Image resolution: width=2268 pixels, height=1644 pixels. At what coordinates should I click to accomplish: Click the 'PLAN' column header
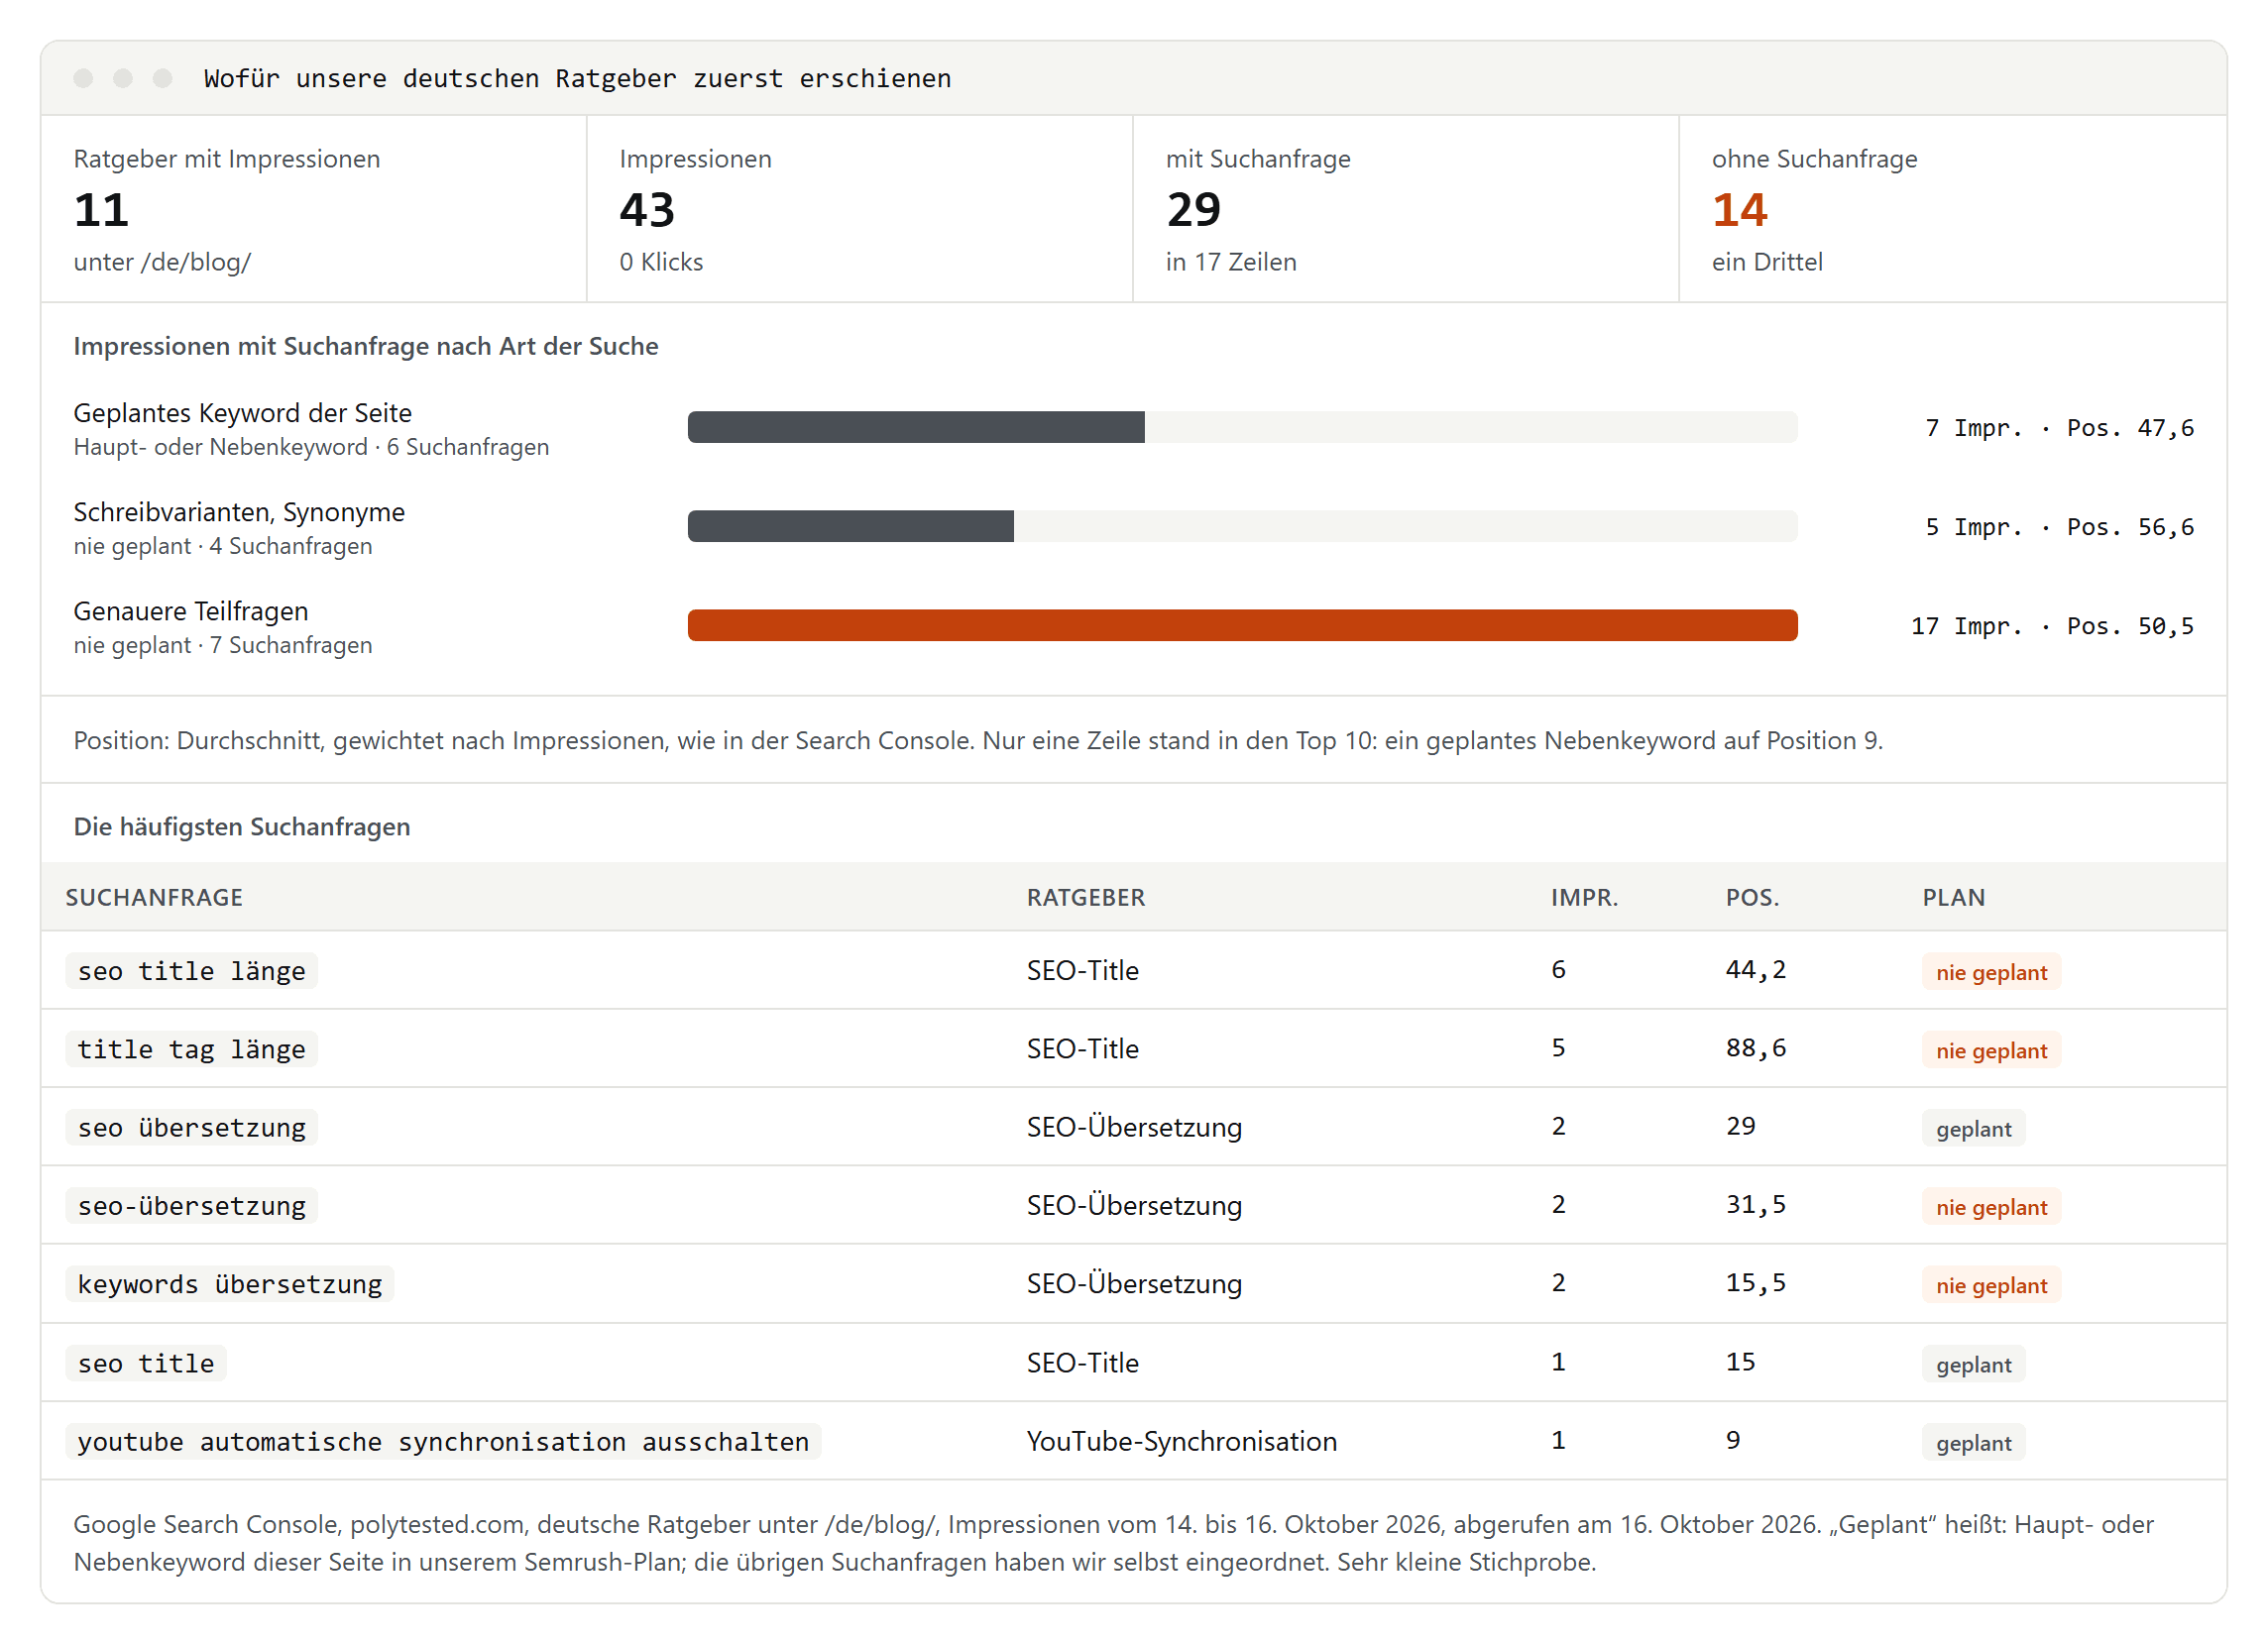coord(1953,897)
